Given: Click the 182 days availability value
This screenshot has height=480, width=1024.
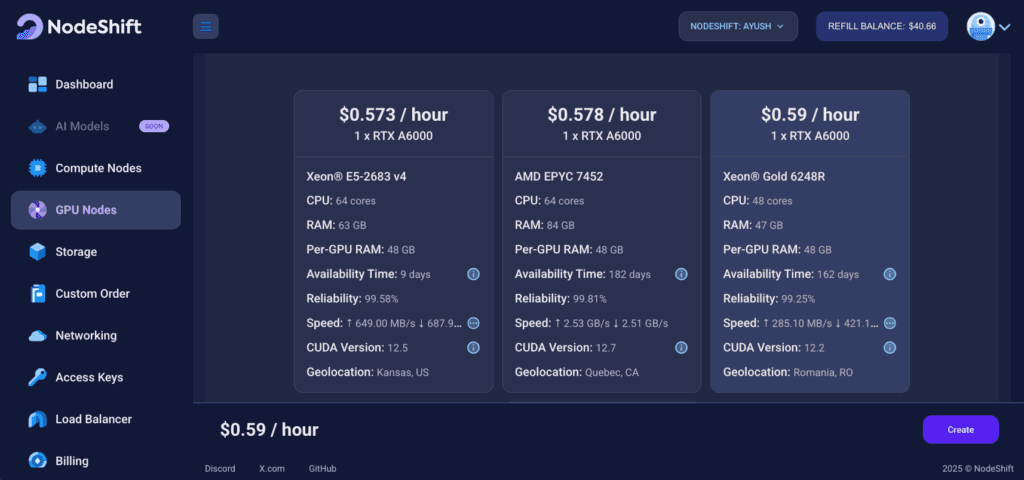Looking at the screenshot, I should pos(630,274).
